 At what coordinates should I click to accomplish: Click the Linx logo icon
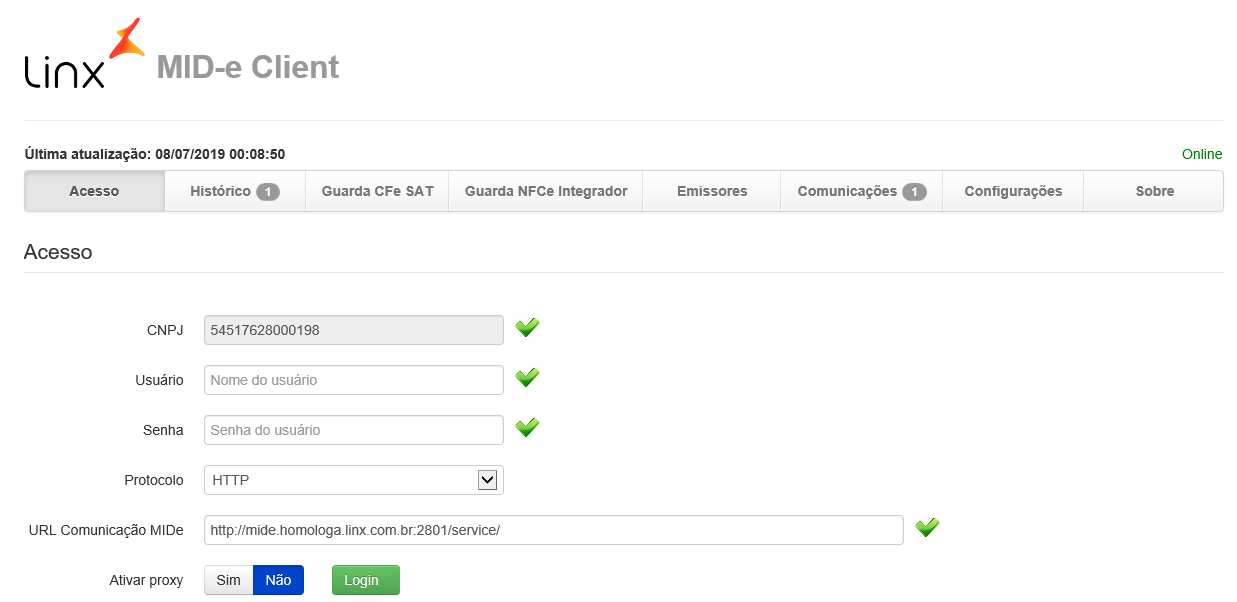[84, 54]
